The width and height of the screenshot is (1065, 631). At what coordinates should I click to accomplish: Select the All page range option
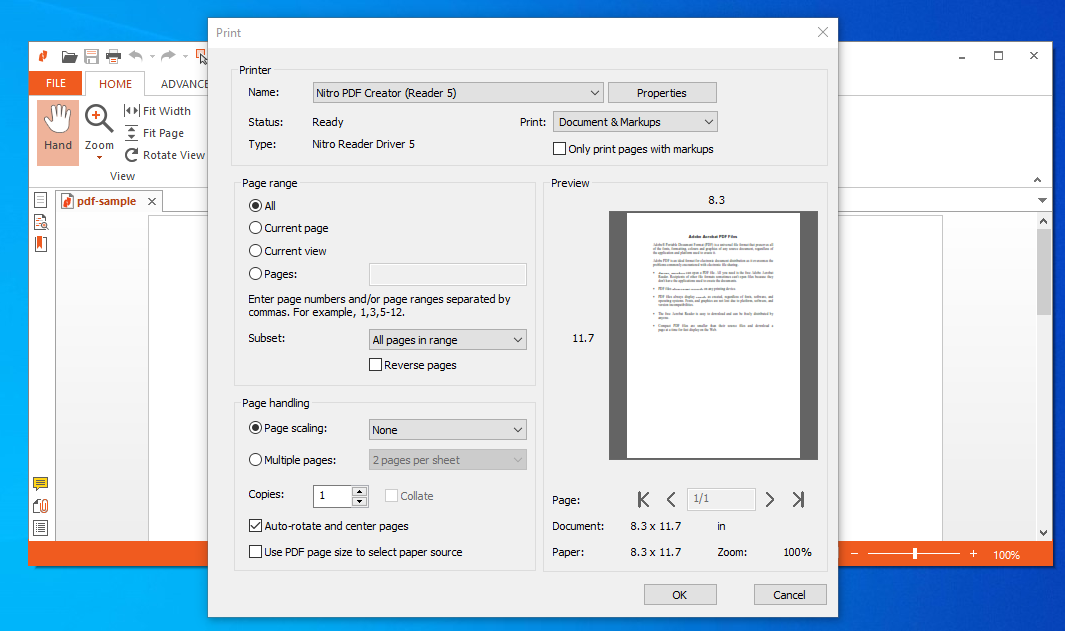pyautogui.click(x=255, y=206)
